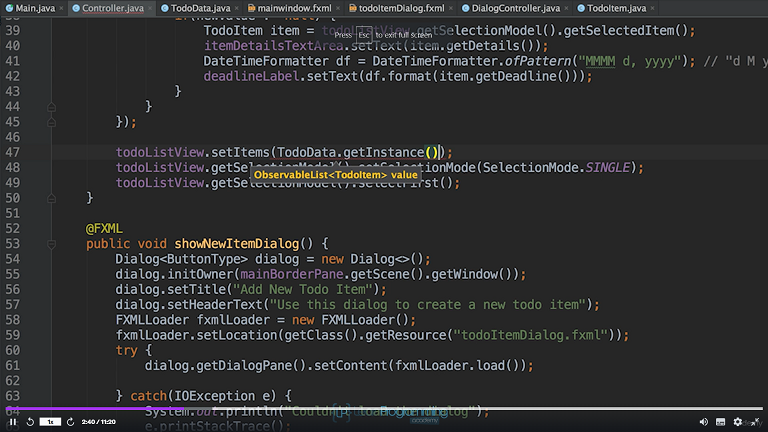The height and width of the screenshot is (432, 768).
Task: Click itemDetailsTextArea on line 40
Action: pyautogui.click(x=274, y=46)
